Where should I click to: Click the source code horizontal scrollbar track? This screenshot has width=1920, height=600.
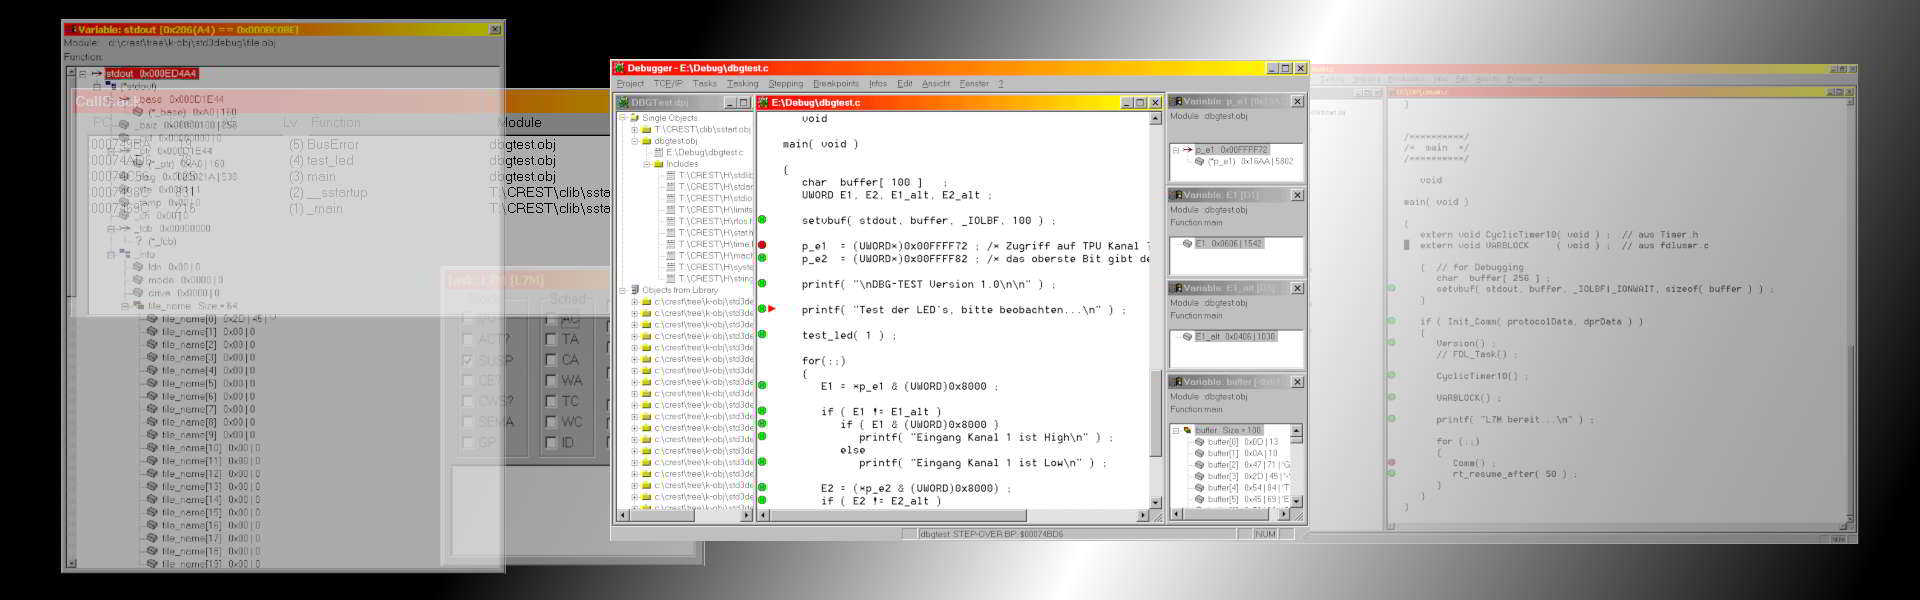pyautogui.click(x=950, y=516)
